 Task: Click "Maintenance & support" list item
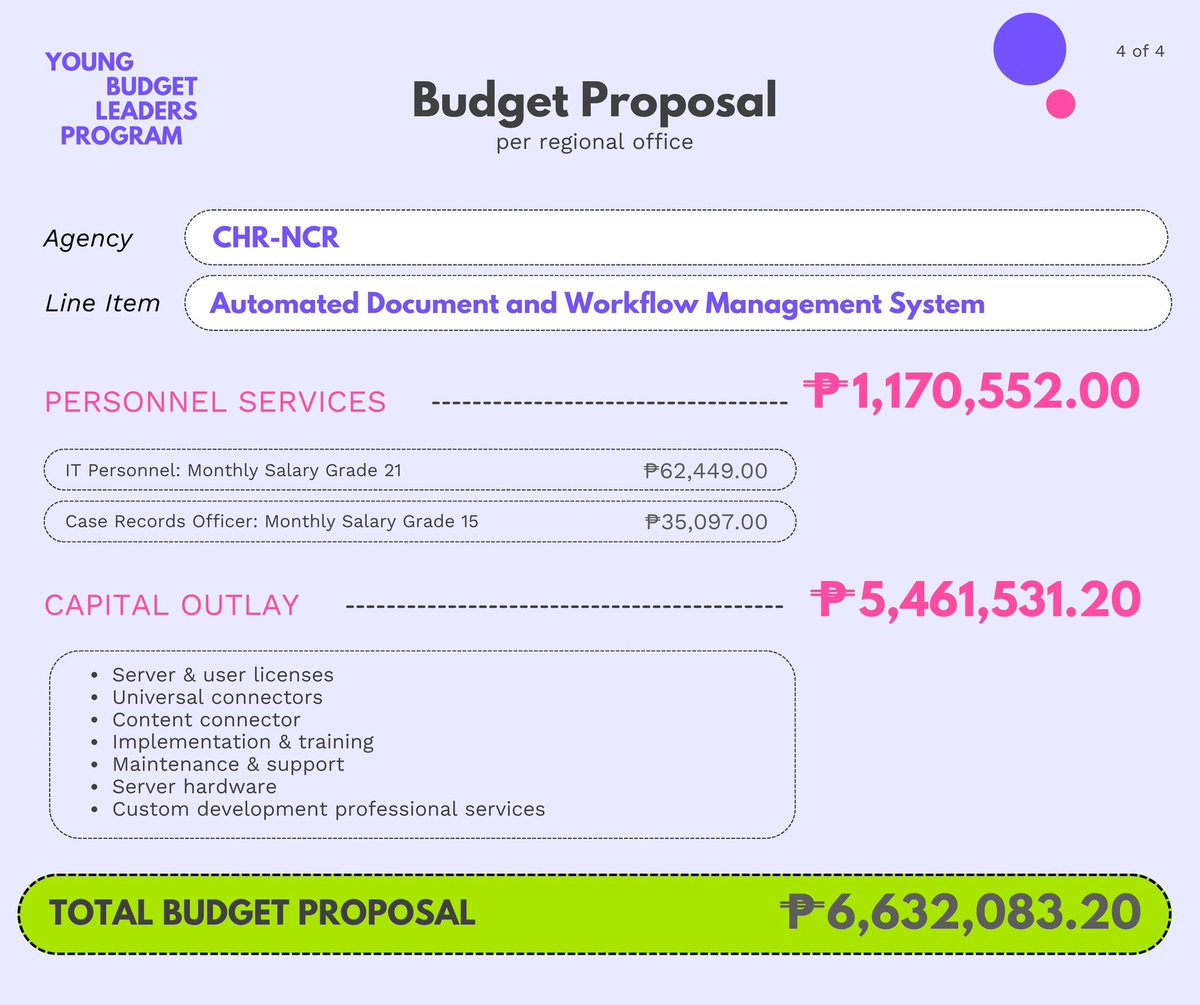[228, 764]
